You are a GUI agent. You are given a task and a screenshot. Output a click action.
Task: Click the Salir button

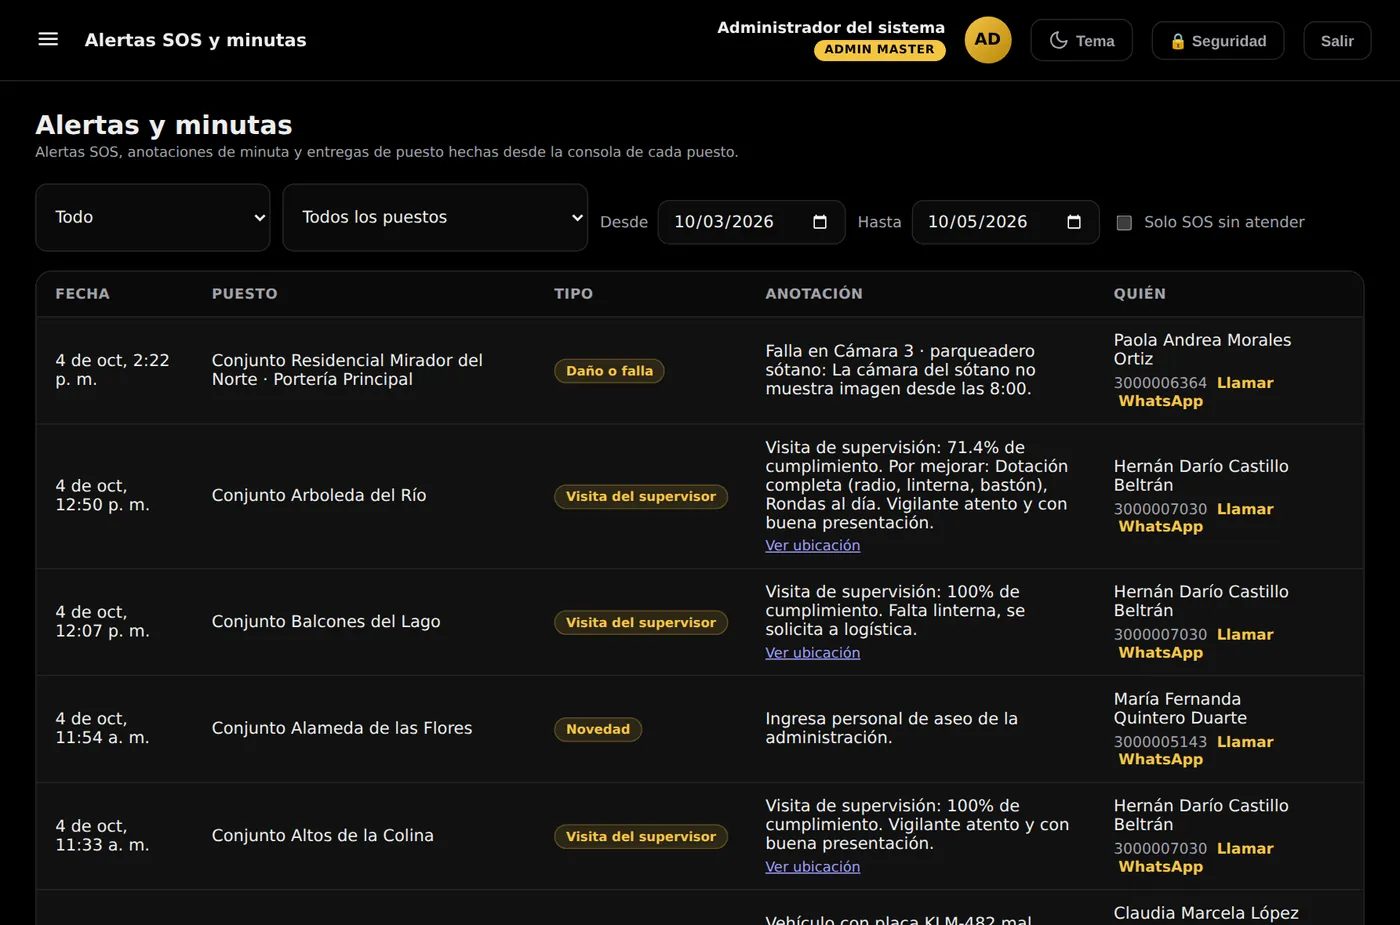tap(1337, 41)
